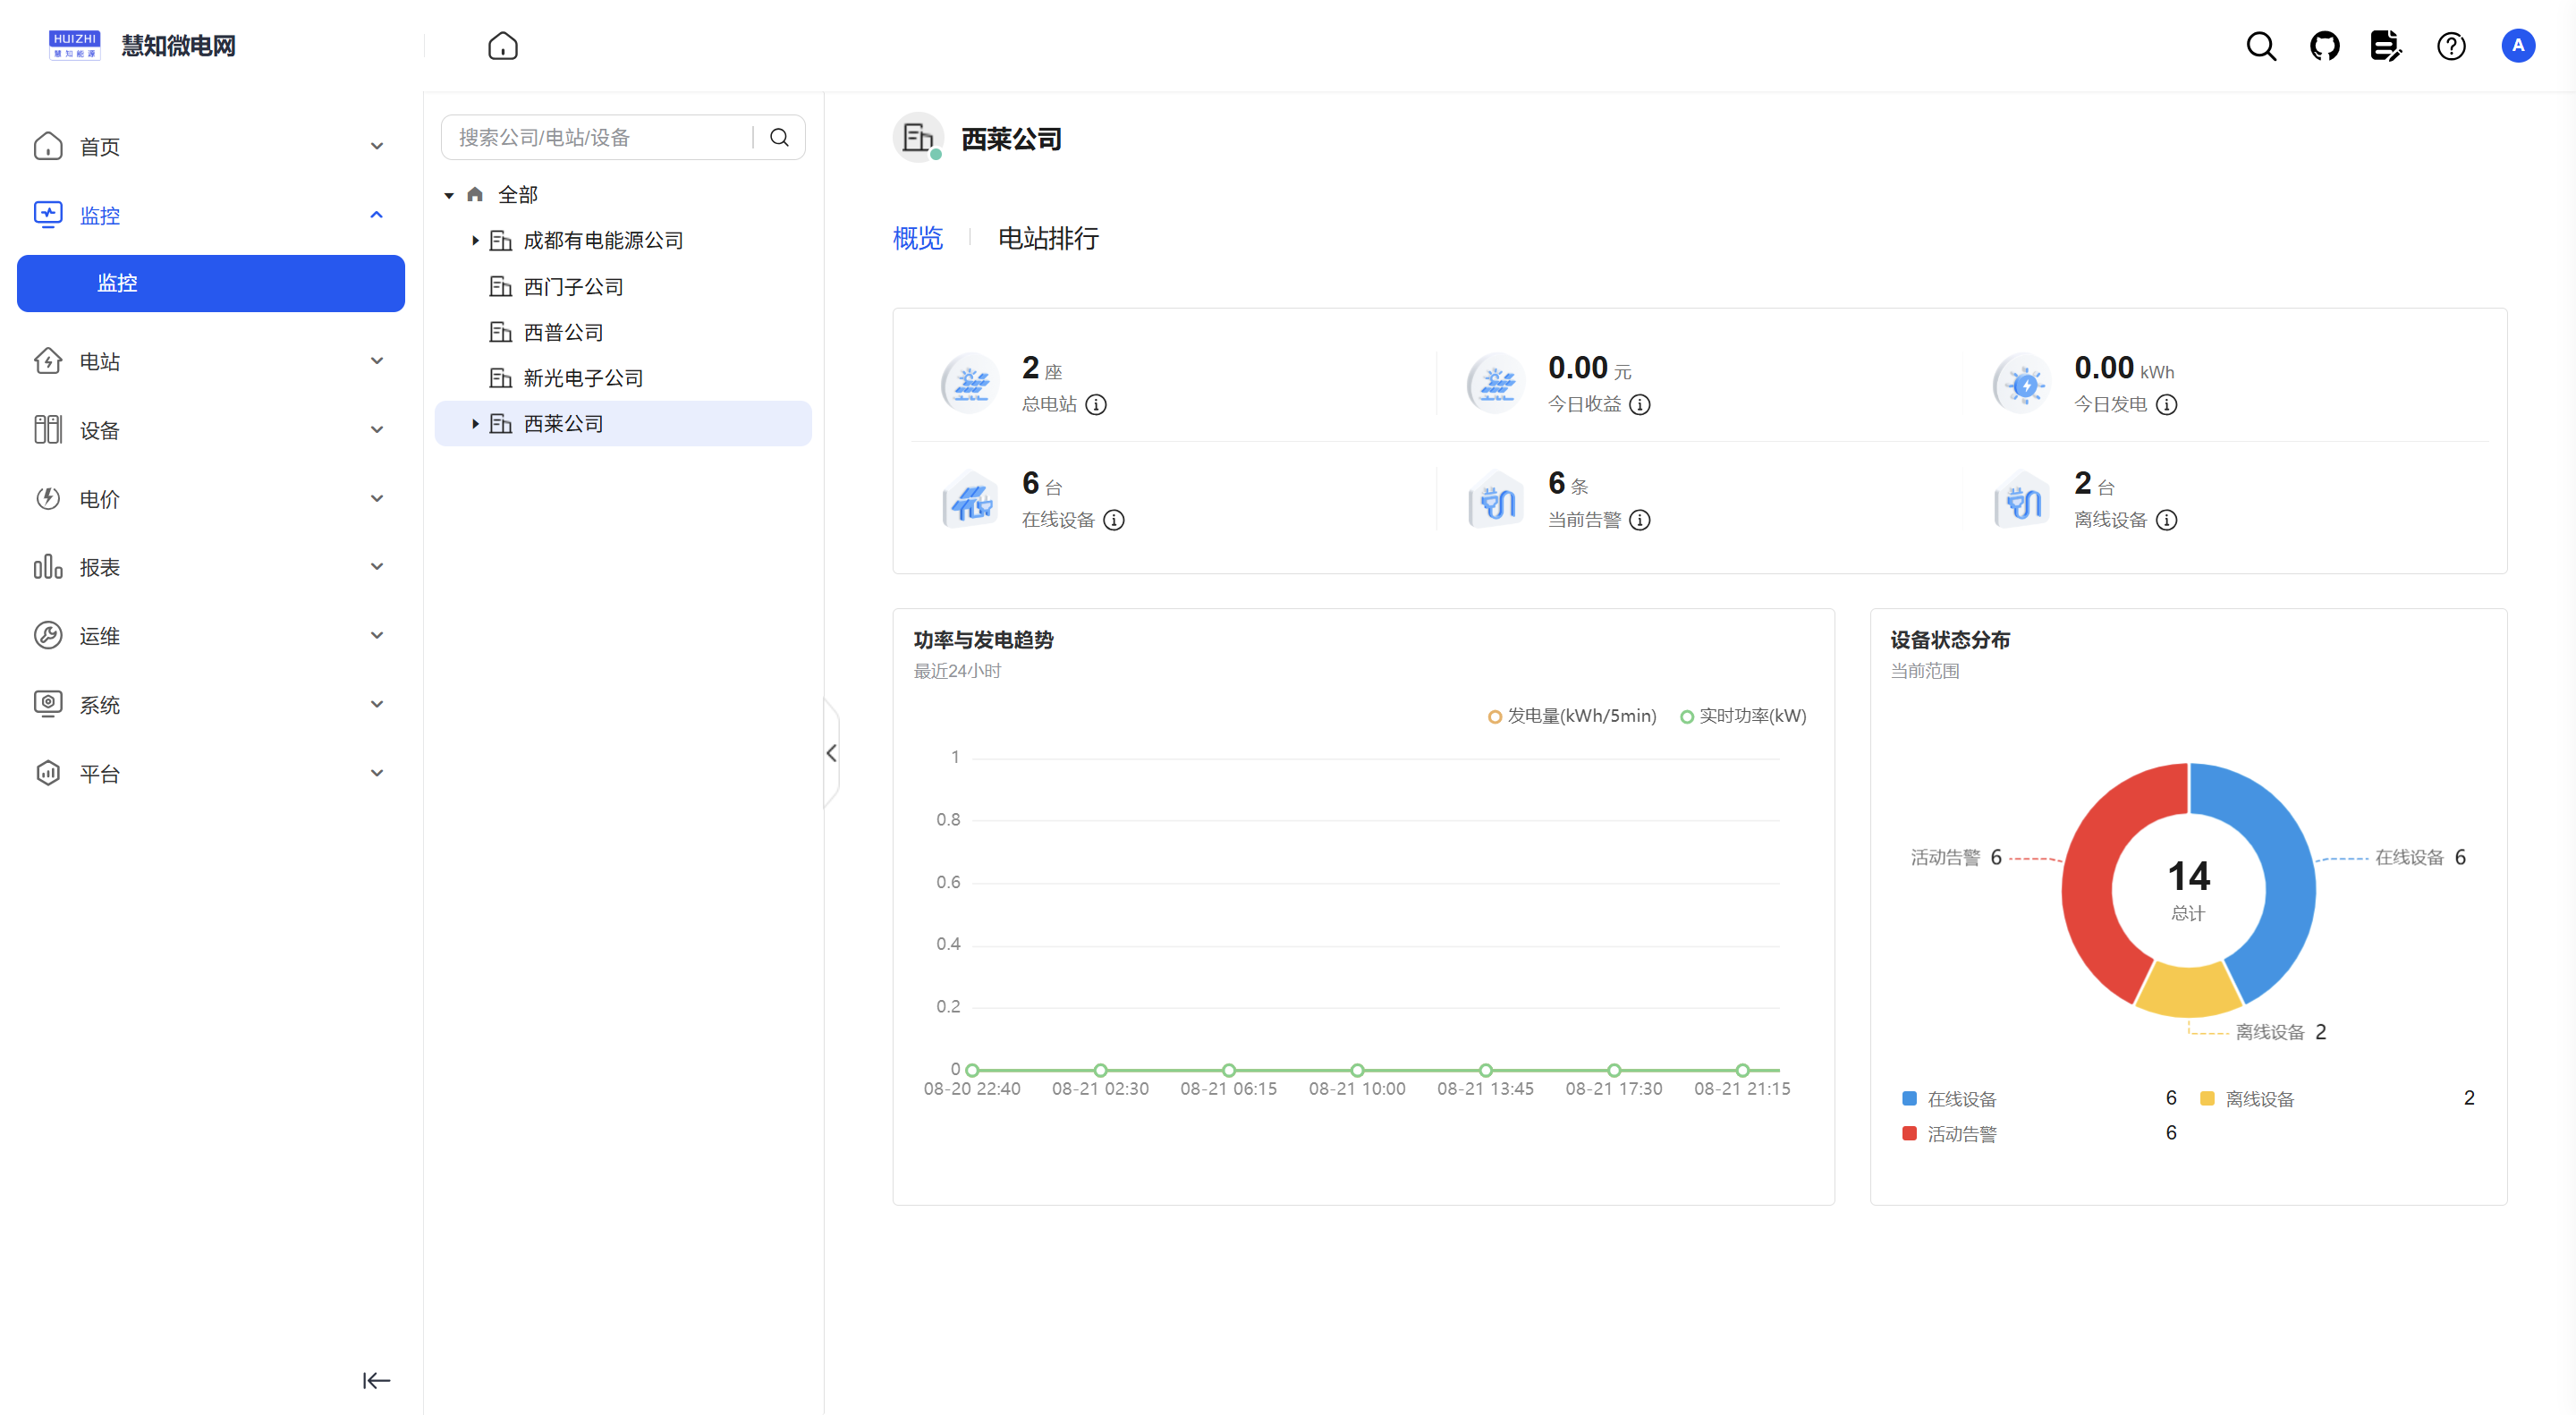Image resolution: width=2576 pixels, height=1415 pixels.
Task: Open the user avatar A
Action: [x=2517, y=46]
